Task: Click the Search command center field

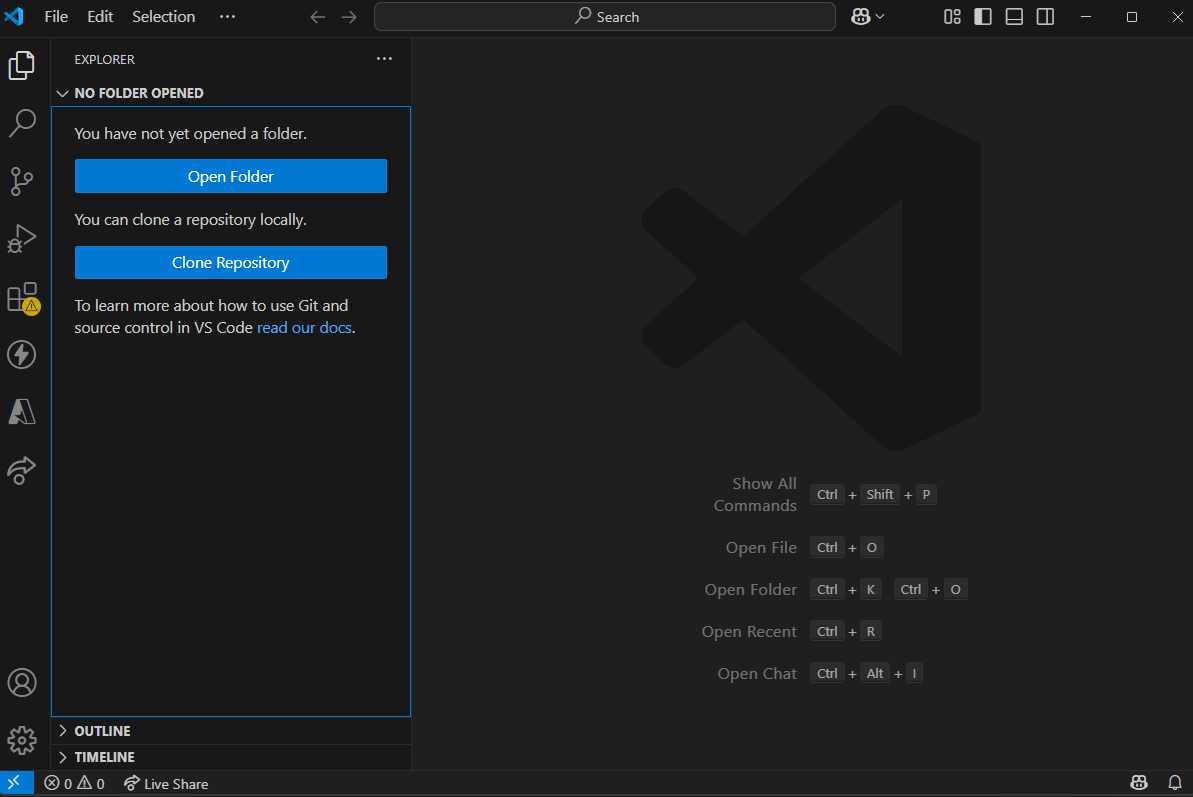Action: [605, 17]
